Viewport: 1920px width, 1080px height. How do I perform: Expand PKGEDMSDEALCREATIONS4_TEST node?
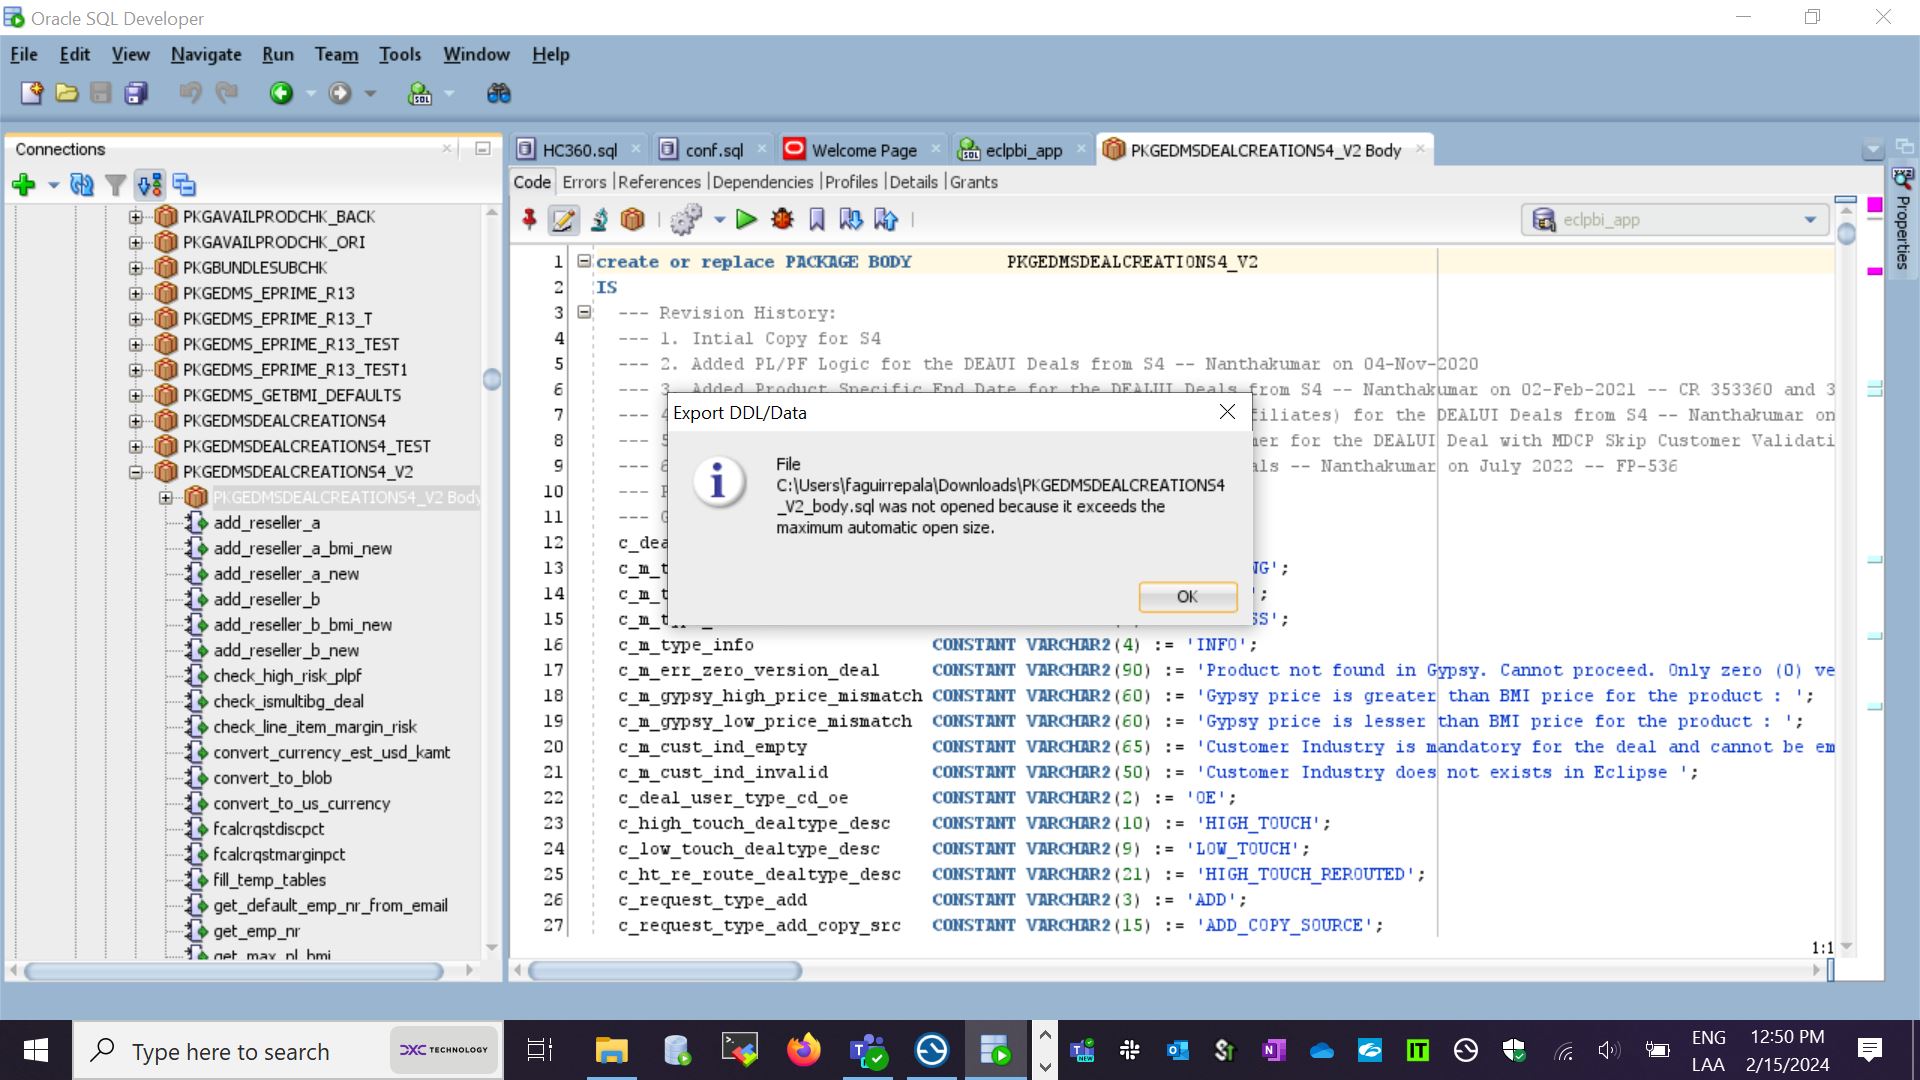(136, 446)
